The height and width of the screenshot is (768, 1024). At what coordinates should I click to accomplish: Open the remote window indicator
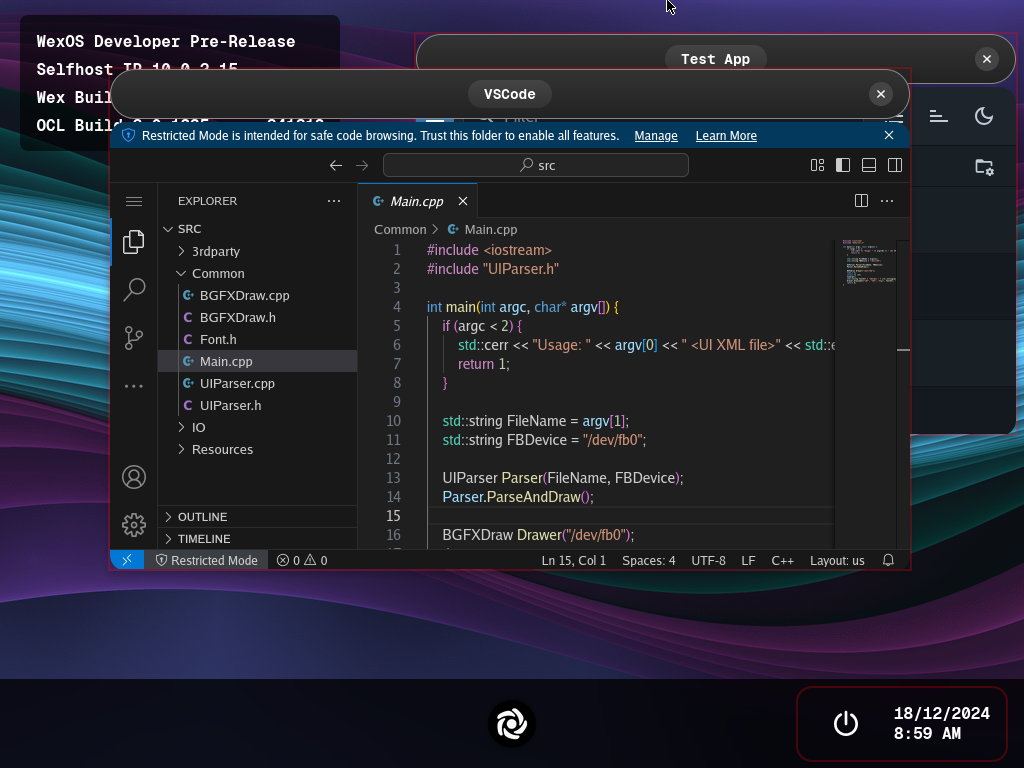pos(127,560)
